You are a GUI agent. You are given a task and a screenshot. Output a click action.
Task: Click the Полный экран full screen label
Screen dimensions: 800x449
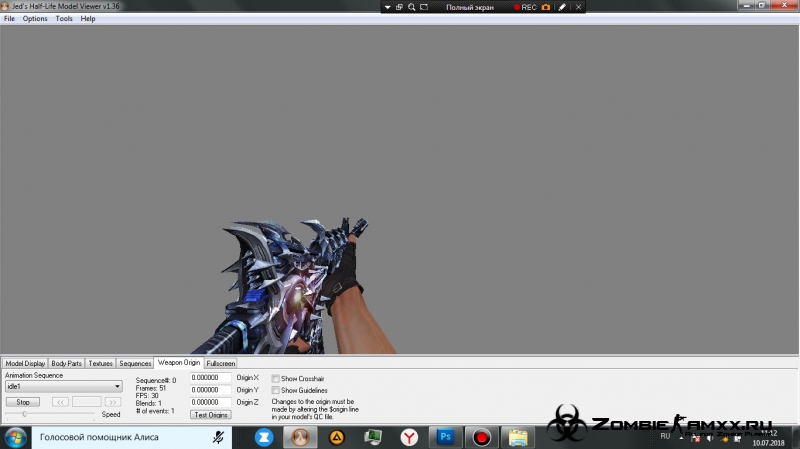point(470,7)
